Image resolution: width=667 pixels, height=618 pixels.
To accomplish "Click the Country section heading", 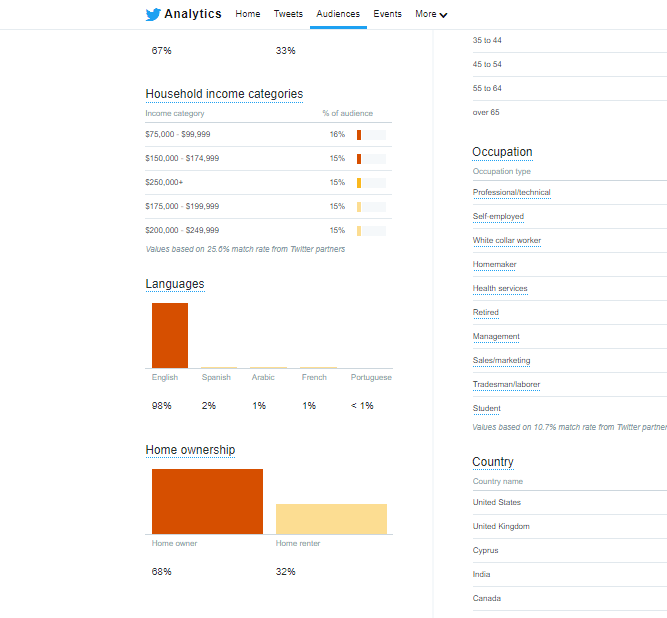I will click(x=492, y=462).
